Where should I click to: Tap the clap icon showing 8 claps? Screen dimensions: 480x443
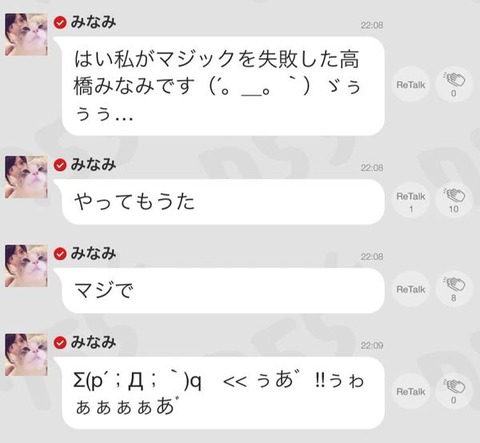(453, 289)
